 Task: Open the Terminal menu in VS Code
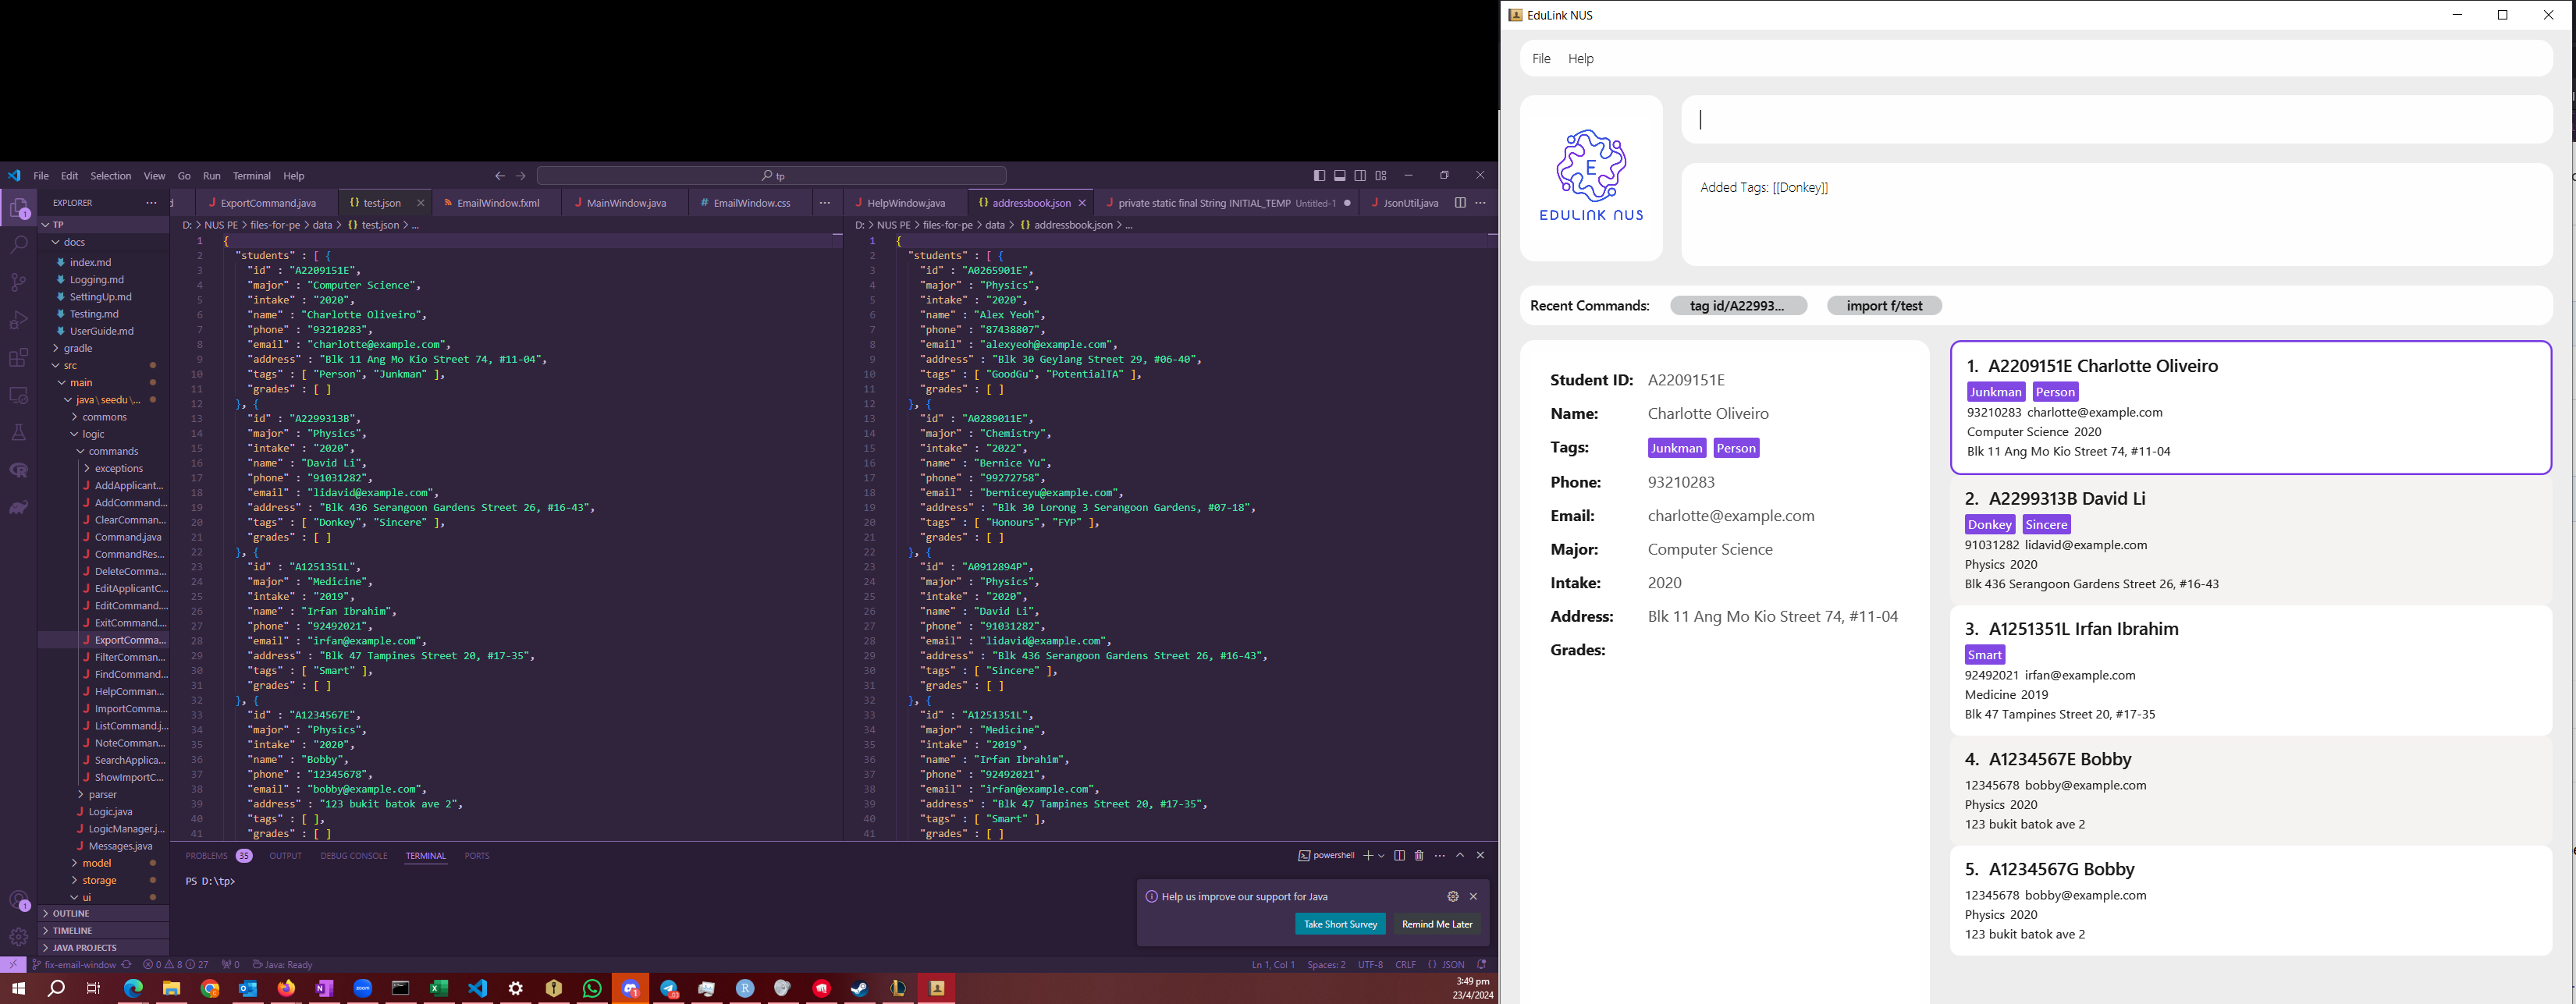252,176
